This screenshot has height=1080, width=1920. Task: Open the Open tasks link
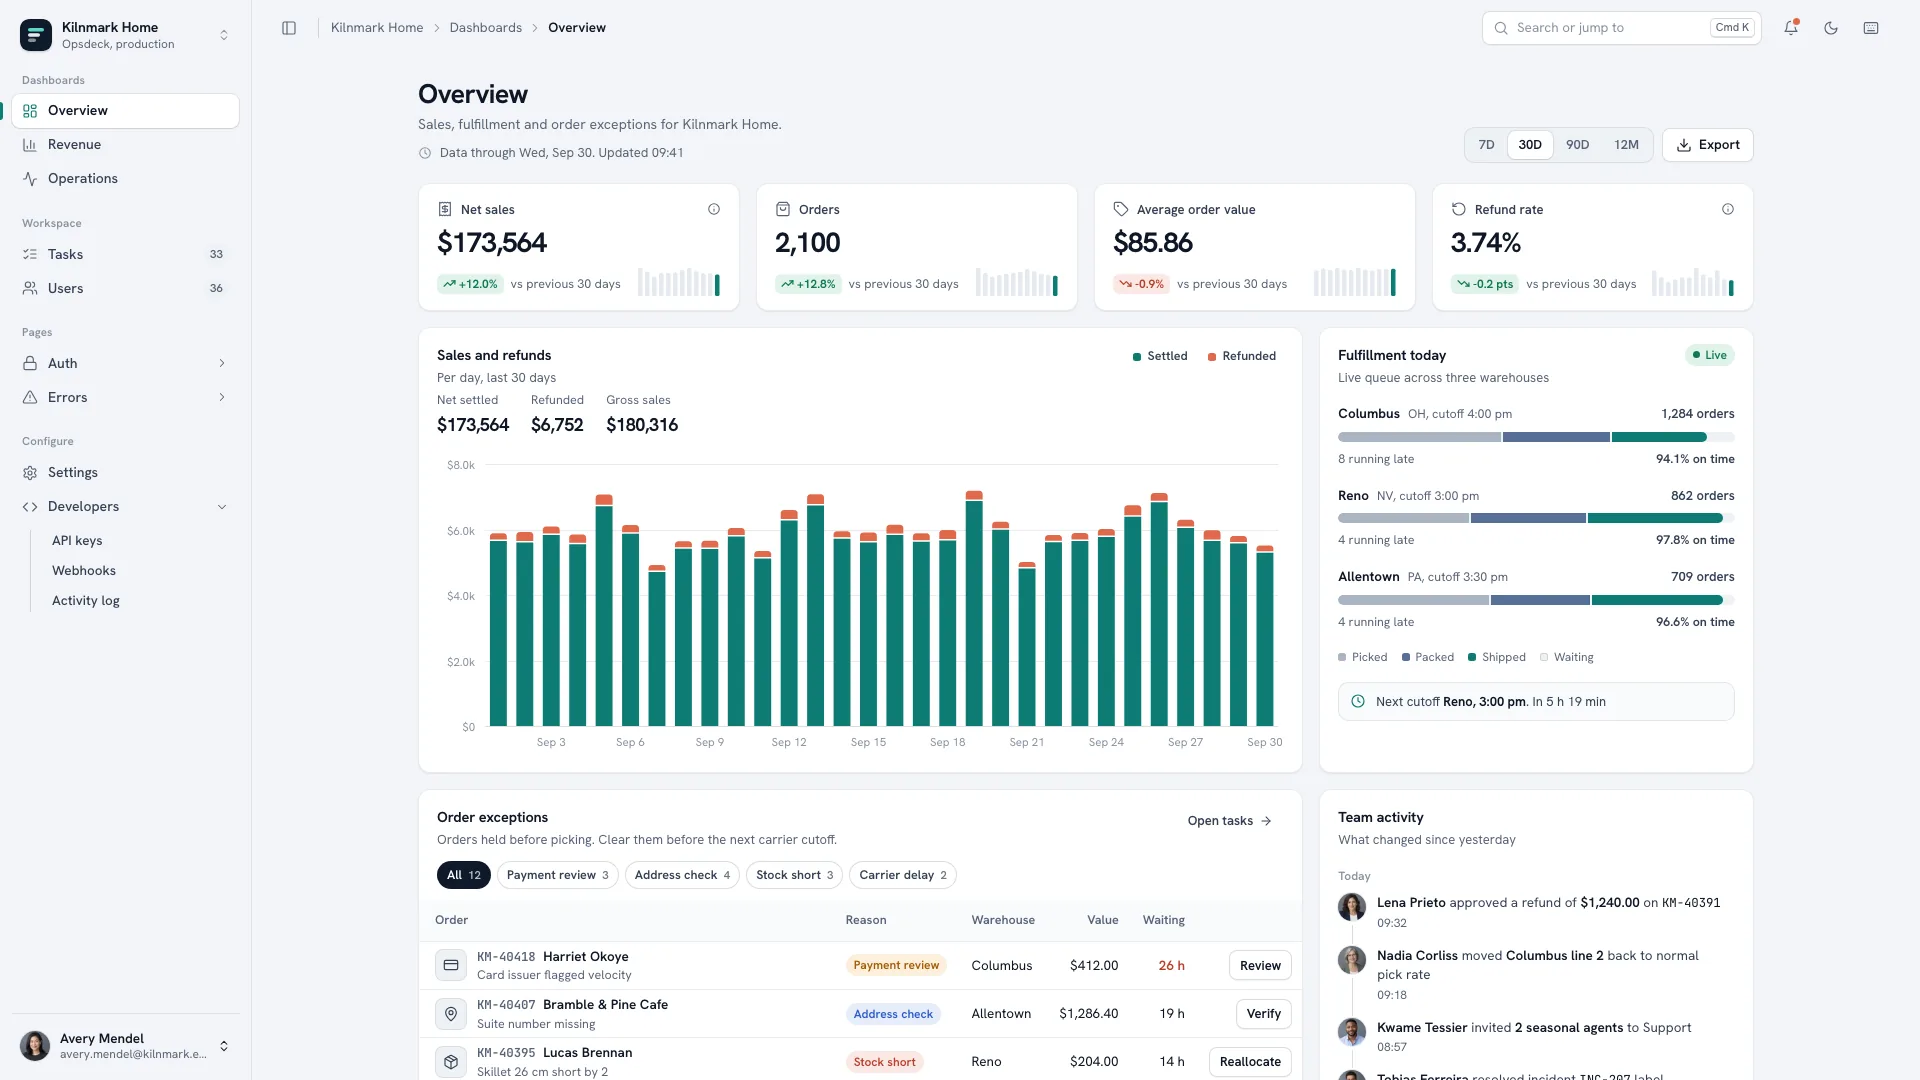coord(1229,821)
